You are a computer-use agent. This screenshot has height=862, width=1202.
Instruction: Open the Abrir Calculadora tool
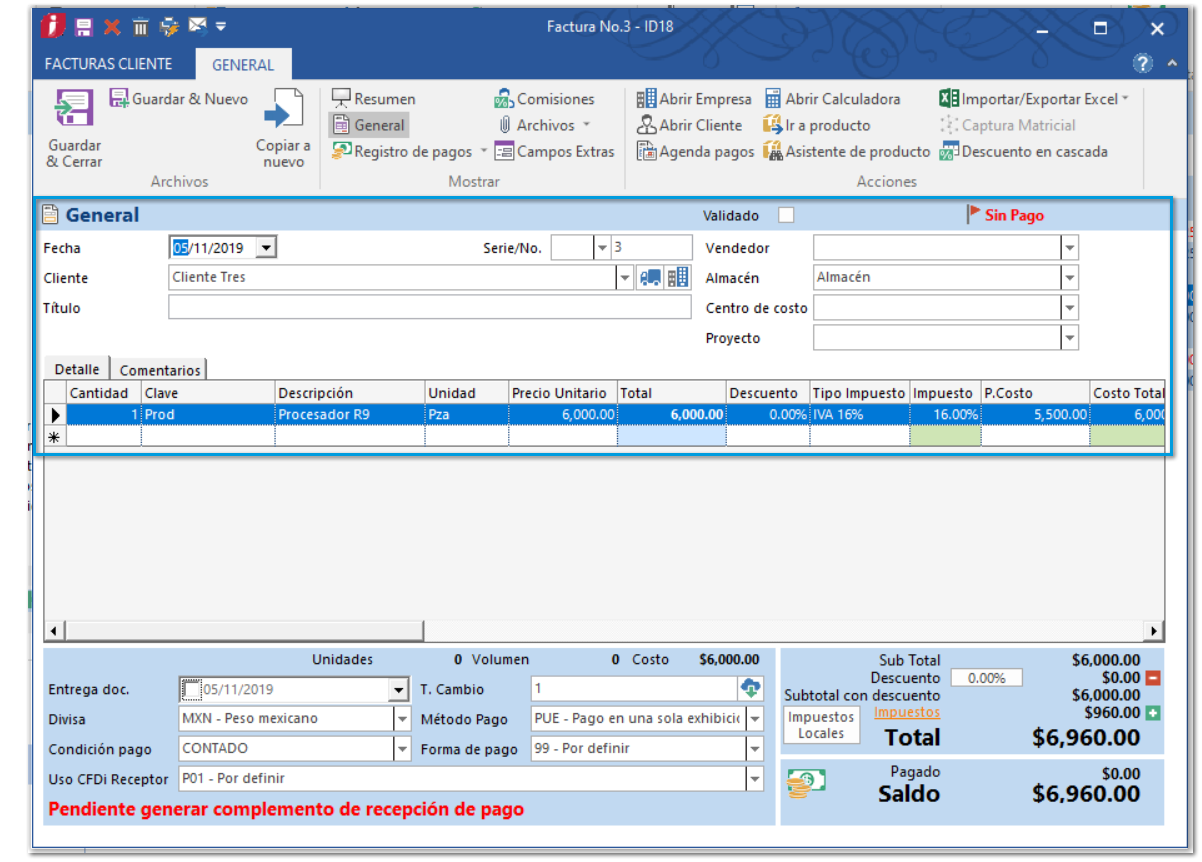pyautogui.click(x=832, y=99)
